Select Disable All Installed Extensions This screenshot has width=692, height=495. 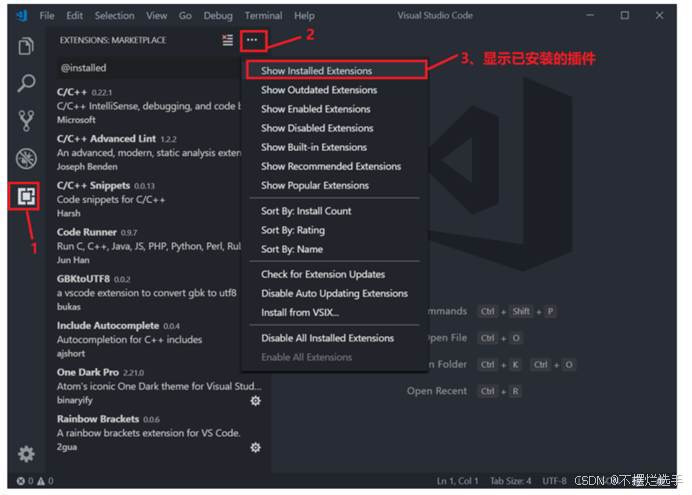coord(335,338)
